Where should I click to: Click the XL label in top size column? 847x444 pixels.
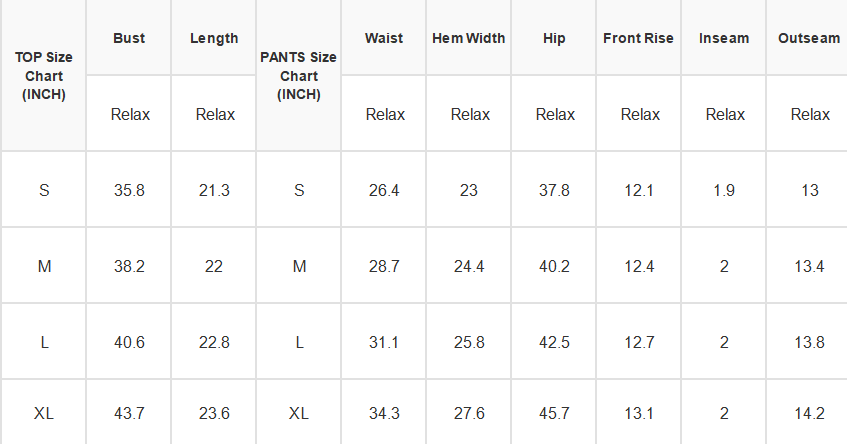point(43,413)
